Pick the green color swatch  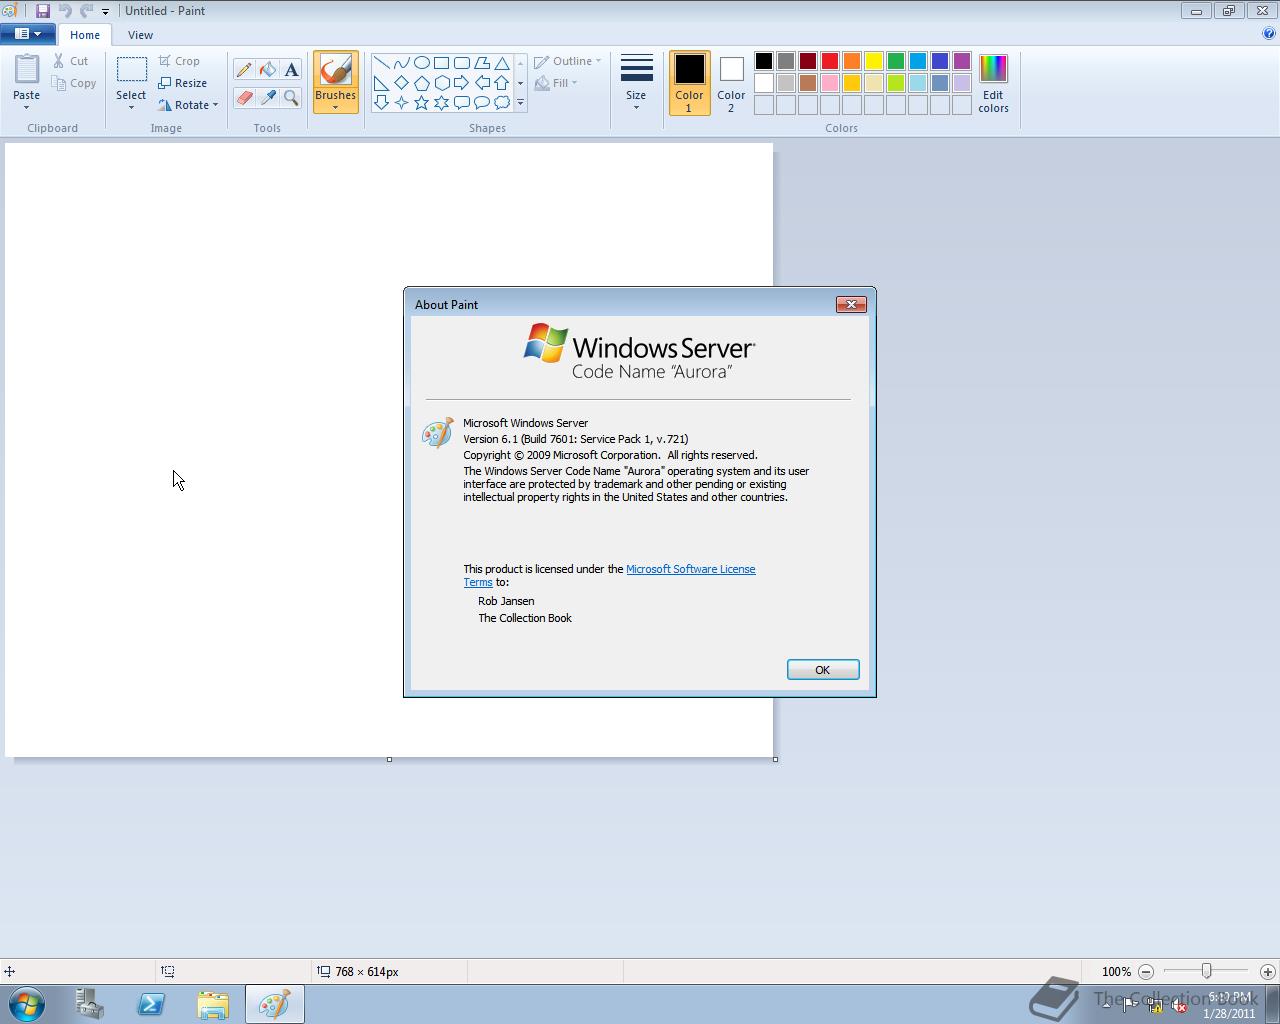pos(896,62)
